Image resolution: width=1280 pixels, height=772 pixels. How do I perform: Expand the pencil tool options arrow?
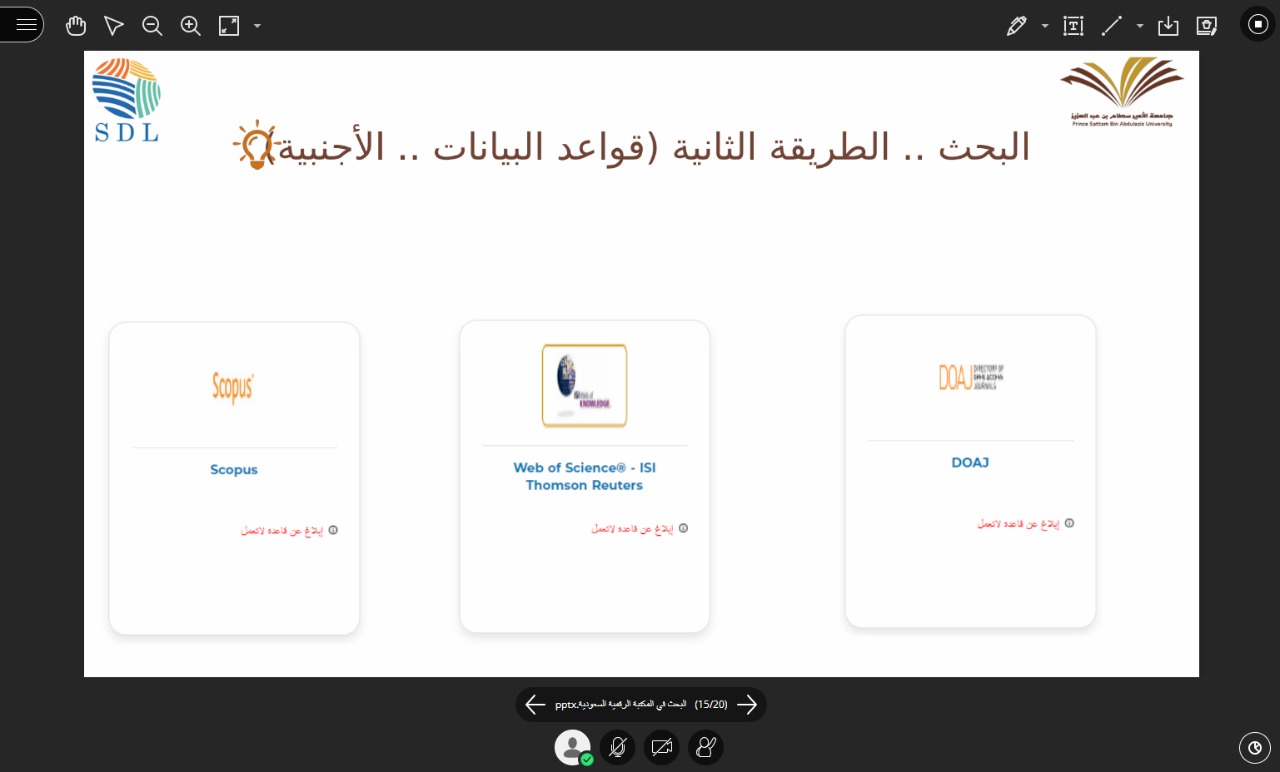tap(1045, 26)
